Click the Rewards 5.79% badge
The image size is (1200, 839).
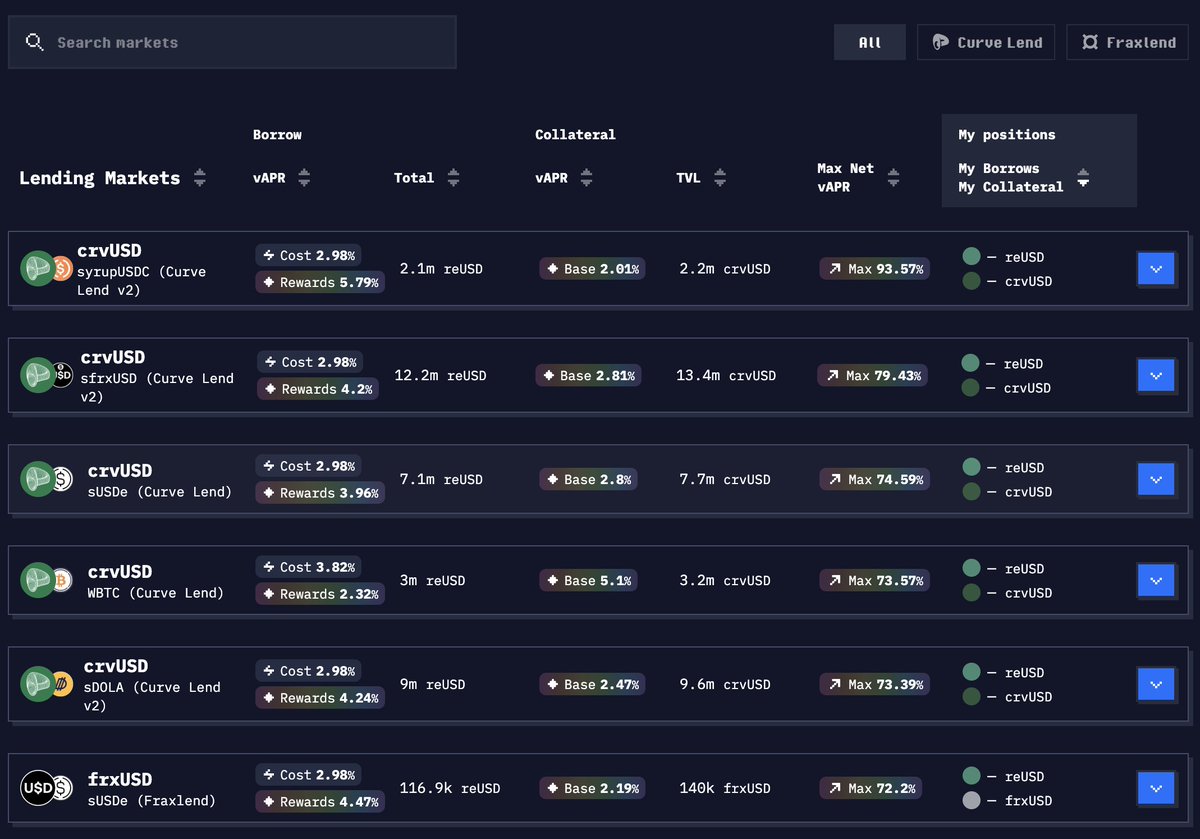(x=320, y=283)
